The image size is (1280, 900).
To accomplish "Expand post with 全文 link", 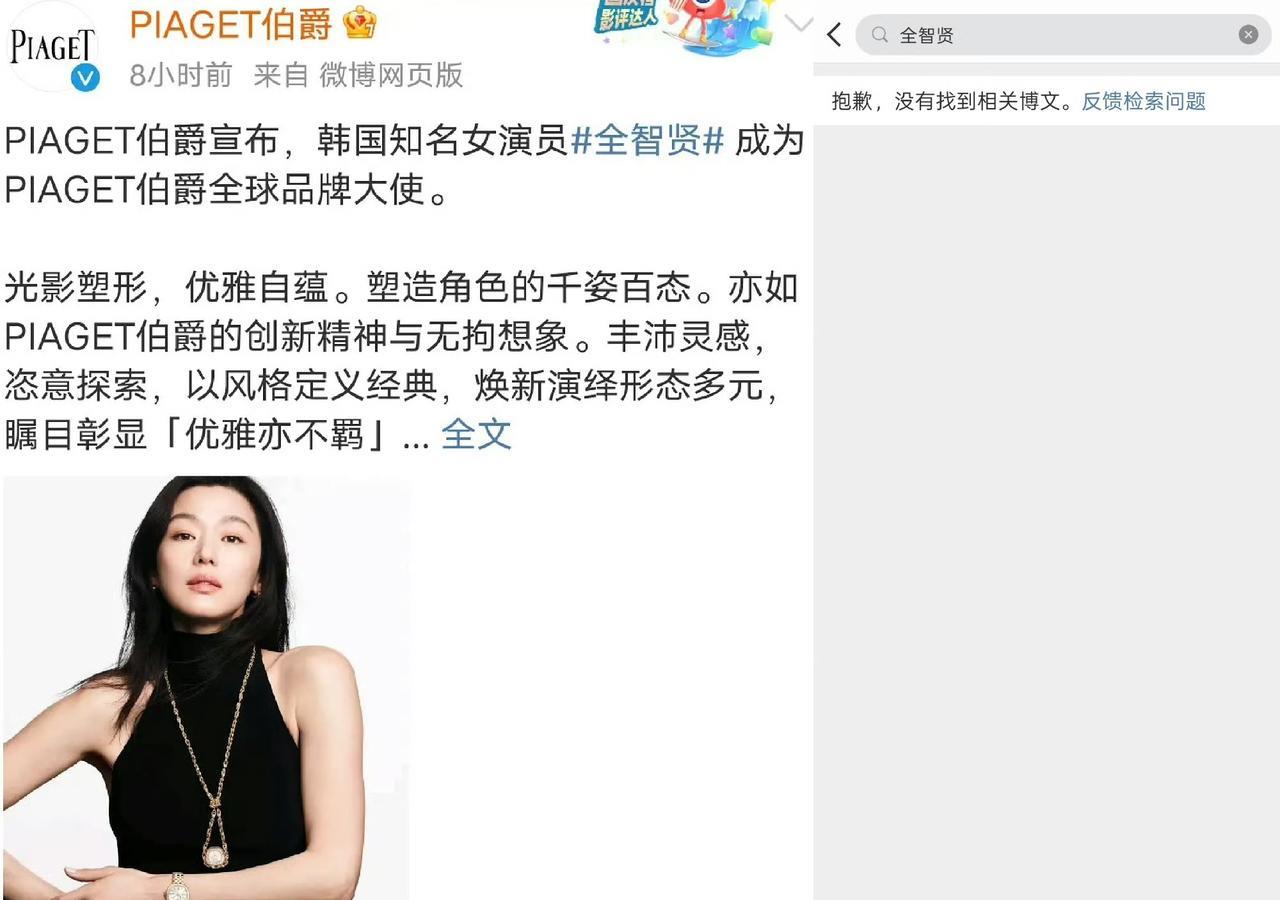I will [476, 434].
